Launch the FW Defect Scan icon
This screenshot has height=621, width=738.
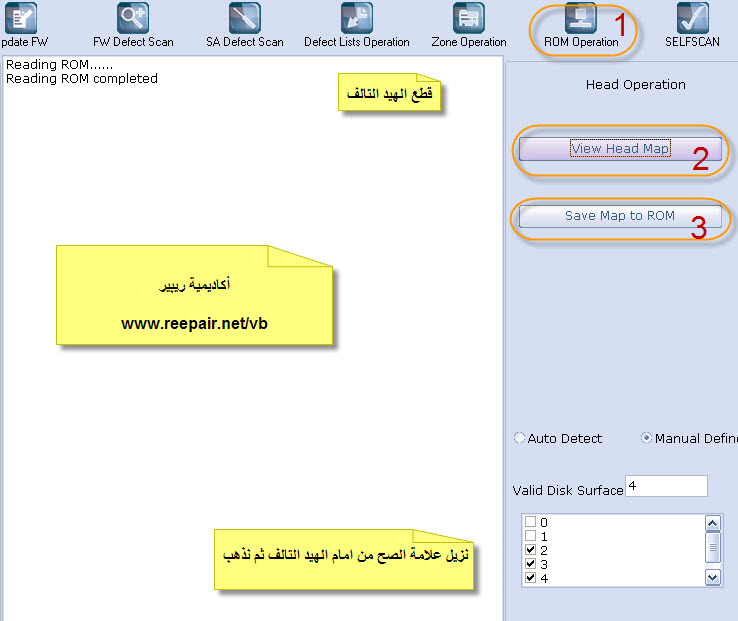pos(133,18)
